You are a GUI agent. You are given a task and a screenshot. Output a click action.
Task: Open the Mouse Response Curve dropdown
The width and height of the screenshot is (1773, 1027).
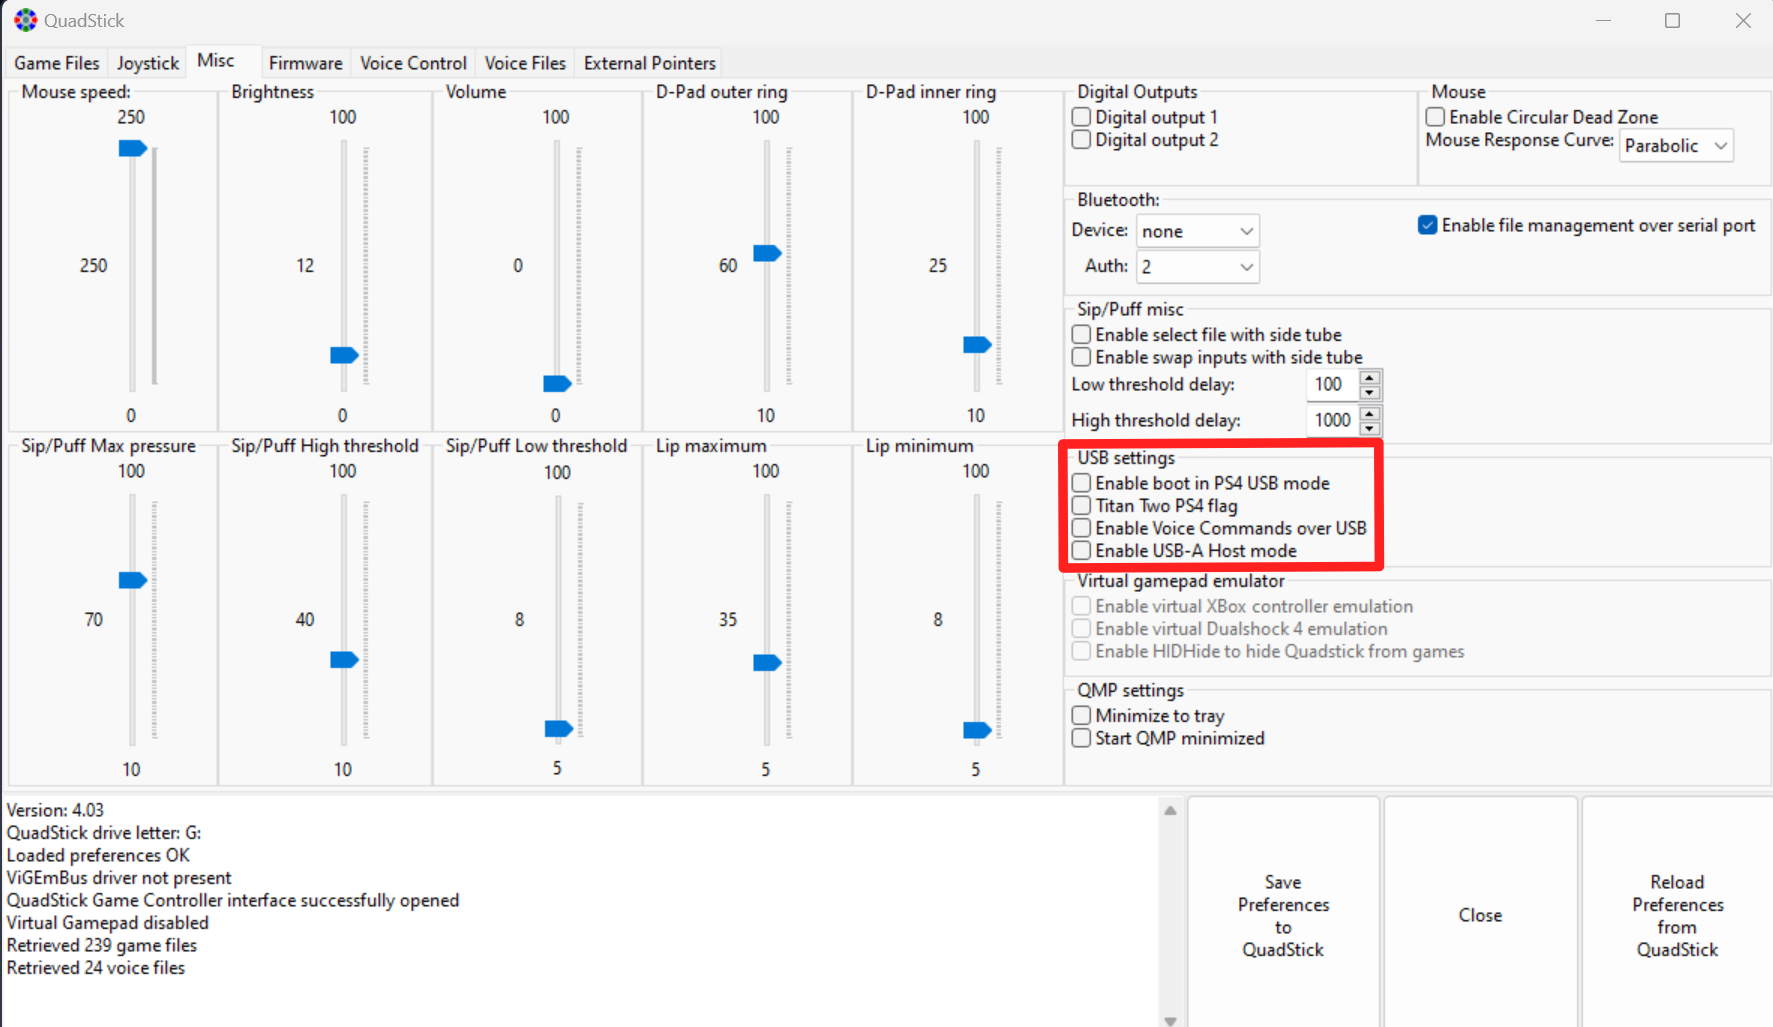tap(1676, 146)
